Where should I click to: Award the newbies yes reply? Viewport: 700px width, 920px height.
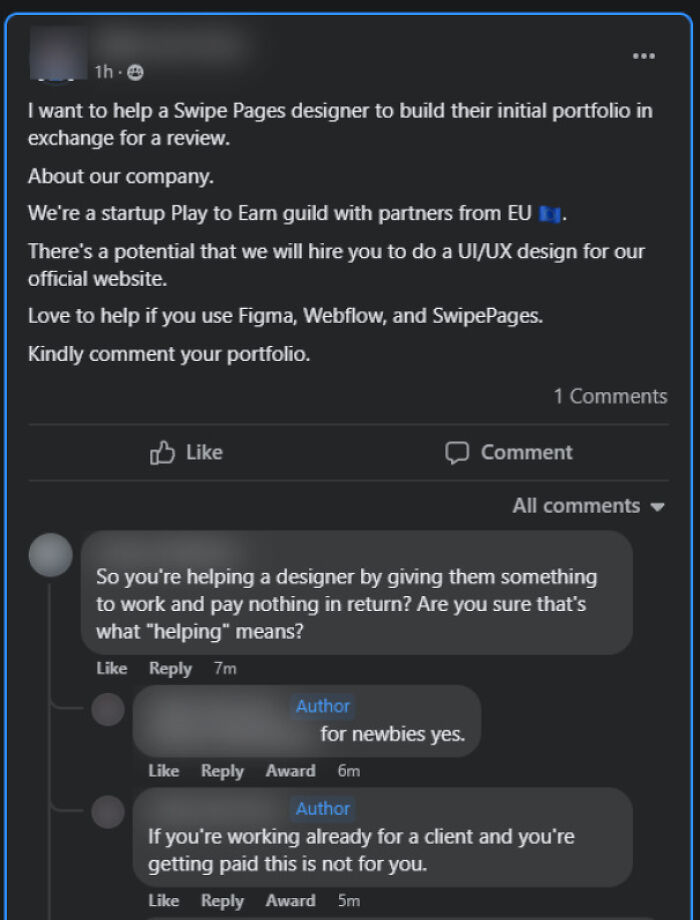290,771
